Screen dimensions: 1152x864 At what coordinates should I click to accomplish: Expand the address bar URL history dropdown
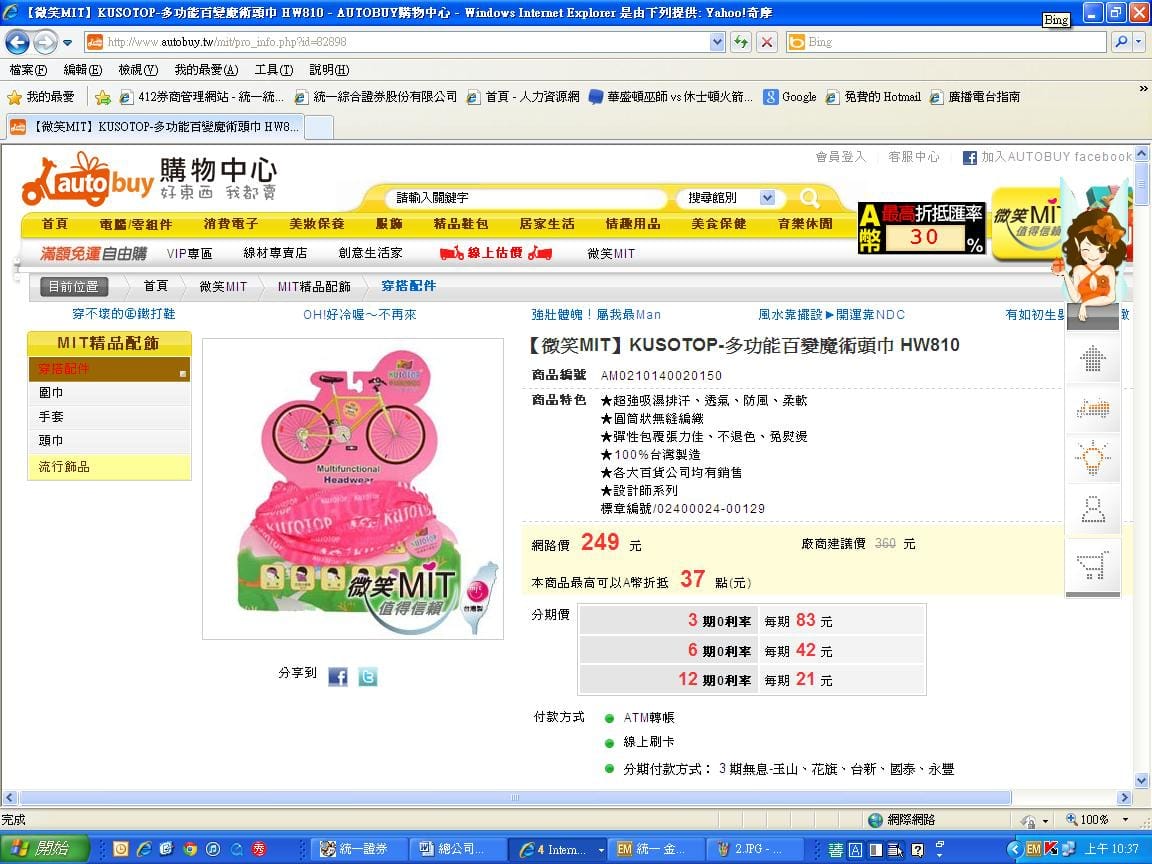717,42
